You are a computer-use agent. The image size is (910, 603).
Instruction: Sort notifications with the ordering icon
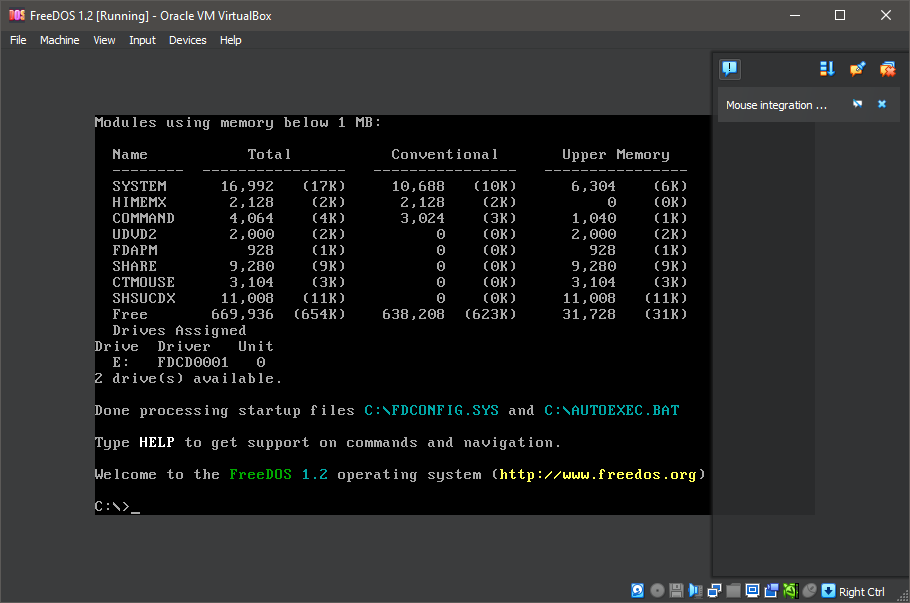[x=827, y=69]
